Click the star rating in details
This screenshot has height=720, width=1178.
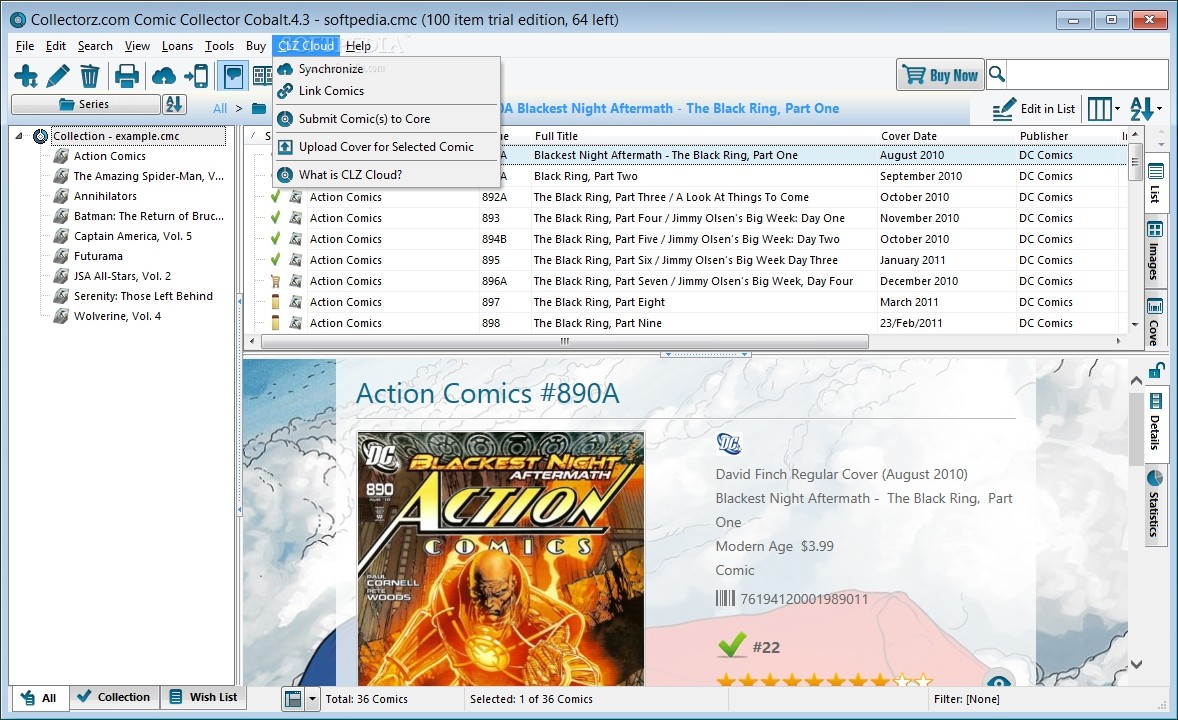click(x=824, y=681)
